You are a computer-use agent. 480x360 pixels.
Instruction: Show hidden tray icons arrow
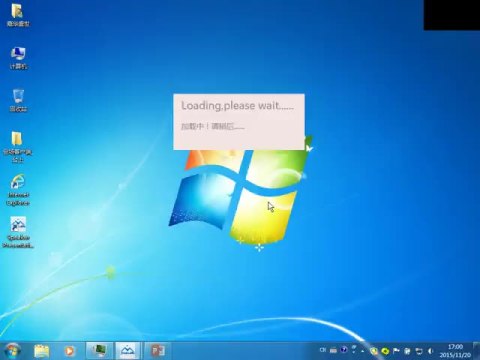[x=363, y=351]
